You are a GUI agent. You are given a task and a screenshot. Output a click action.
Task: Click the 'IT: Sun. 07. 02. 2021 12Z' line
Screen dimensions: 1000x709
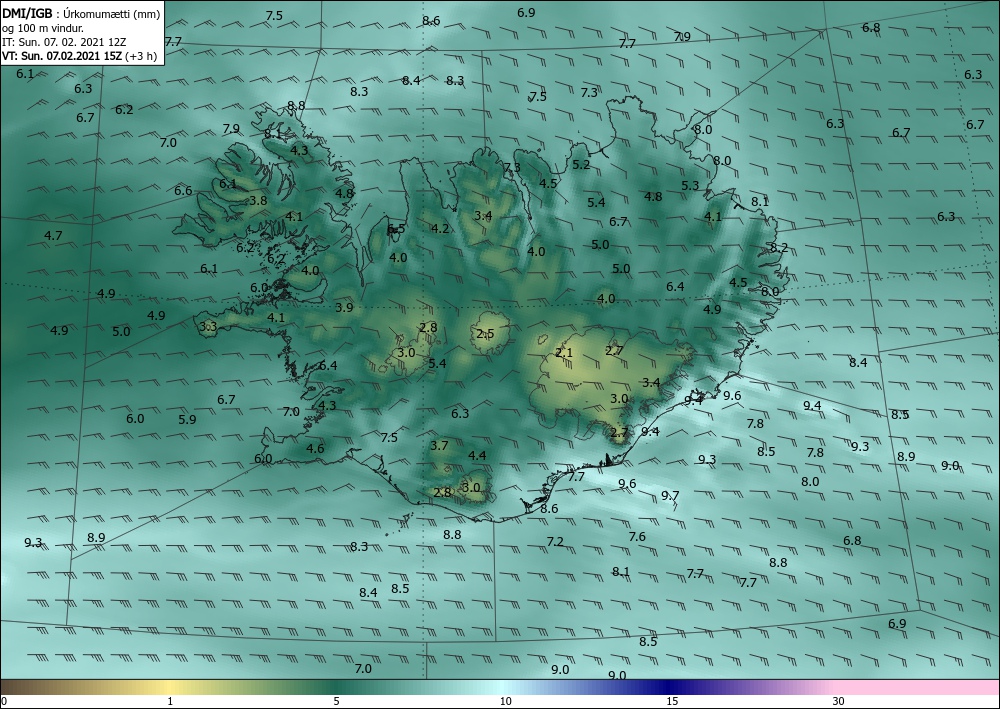tap(64, 42)
